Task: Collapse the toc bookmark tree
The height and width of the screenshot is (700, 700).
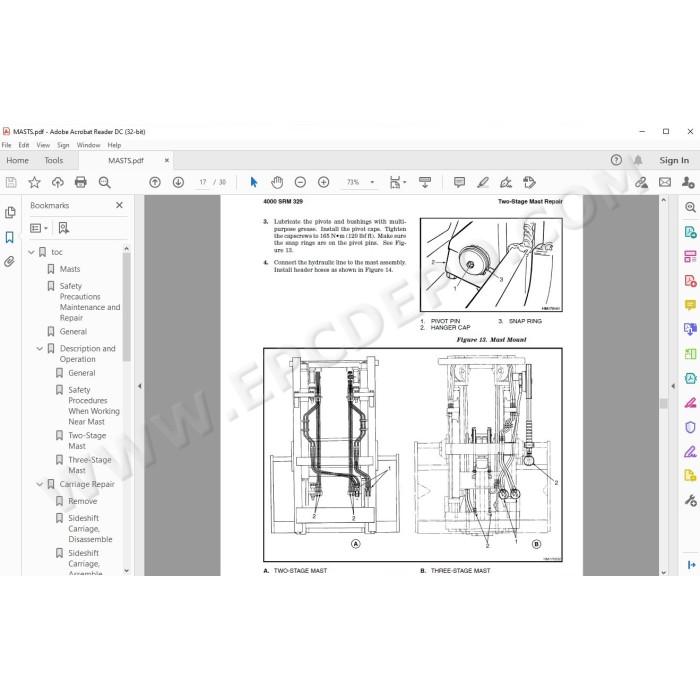Action: click(31, 252)
